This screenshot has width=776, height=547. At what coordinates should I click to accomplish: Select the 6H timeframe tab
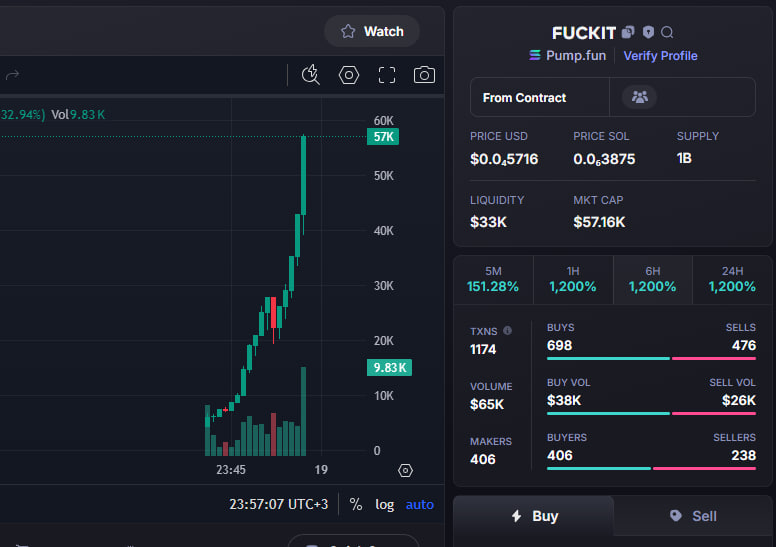652,280
